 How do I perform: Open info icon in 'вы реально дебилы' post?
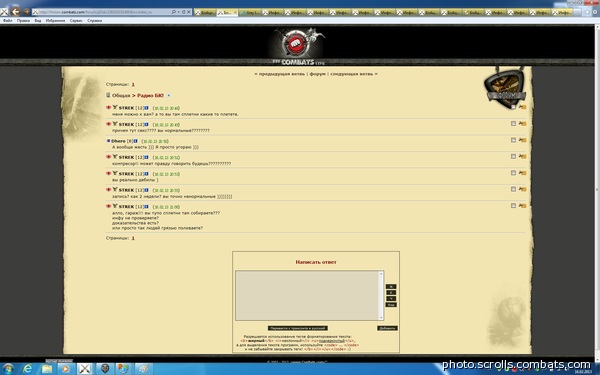146,174
